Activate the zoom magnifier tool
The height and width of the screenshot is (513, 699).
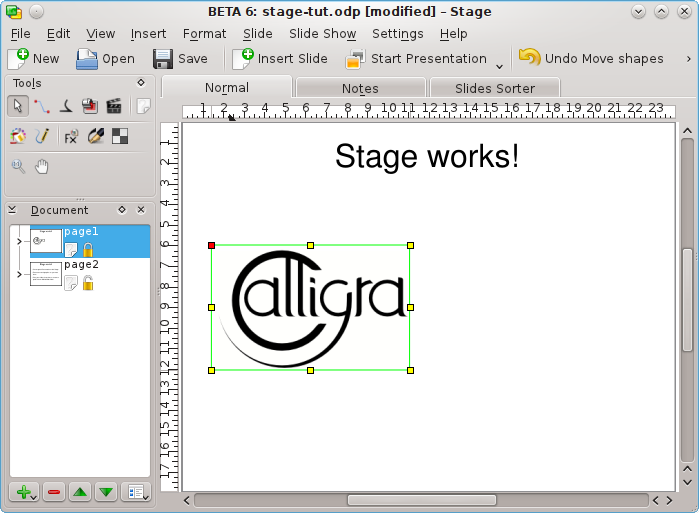[x=18, y=166]
